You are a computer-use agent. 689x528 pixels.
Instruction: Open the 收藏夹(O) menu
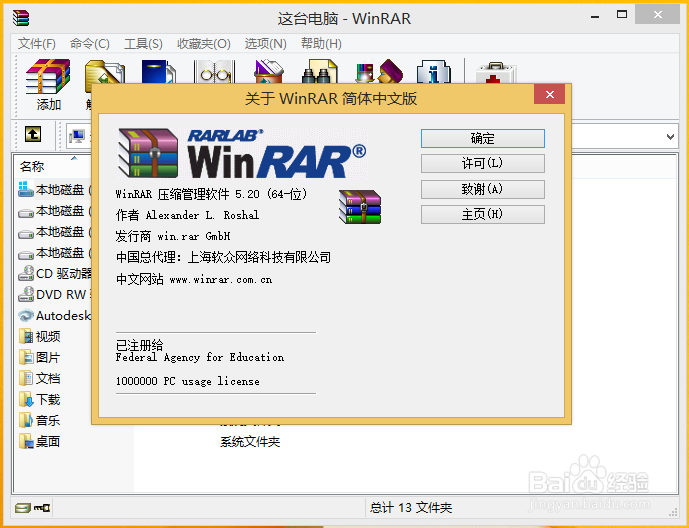point(204,43)
